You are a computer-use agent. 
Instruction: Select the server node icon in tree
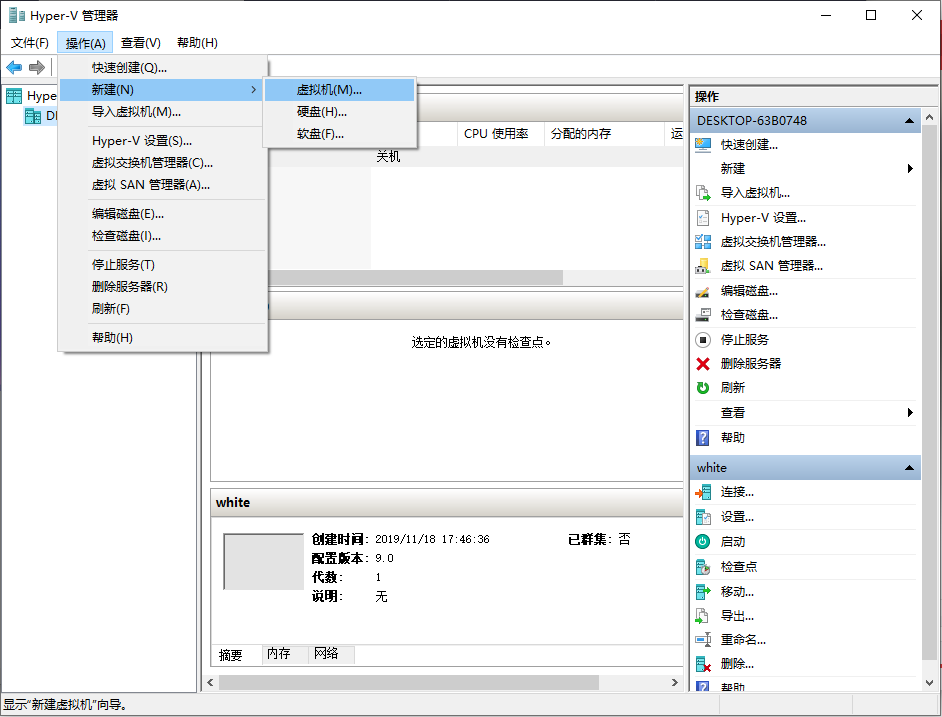pyautogui.click(x=33, y=116)
